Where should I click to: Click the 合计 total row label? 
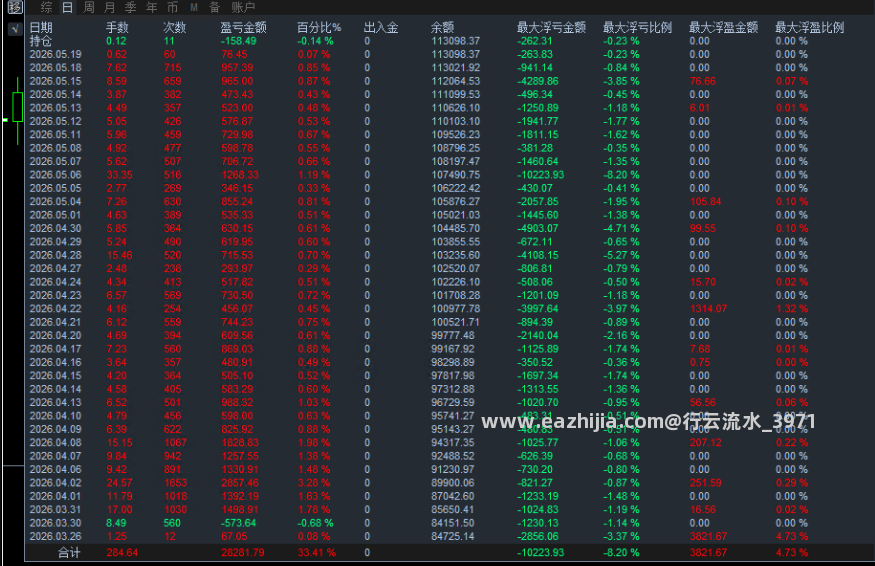pos(69,553)
